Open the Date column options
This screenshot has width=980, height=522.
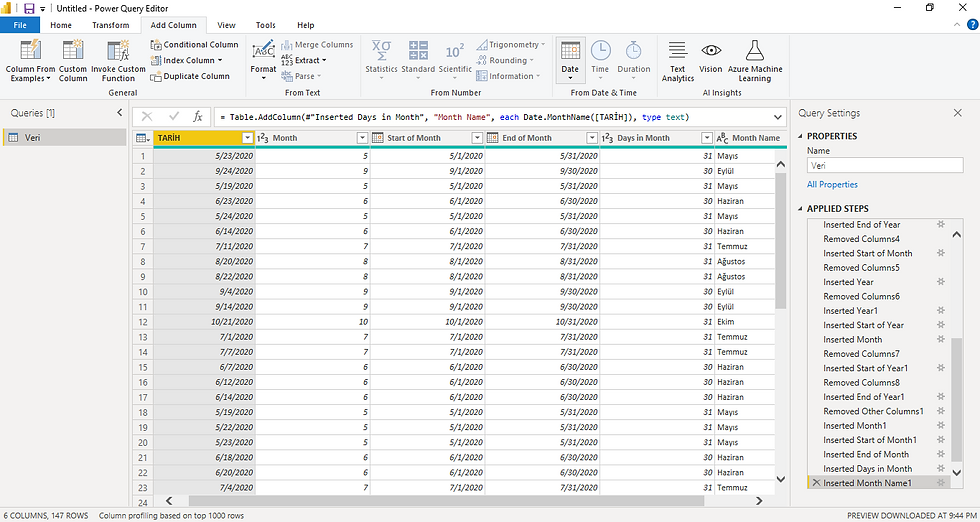[x=570, y=60]
